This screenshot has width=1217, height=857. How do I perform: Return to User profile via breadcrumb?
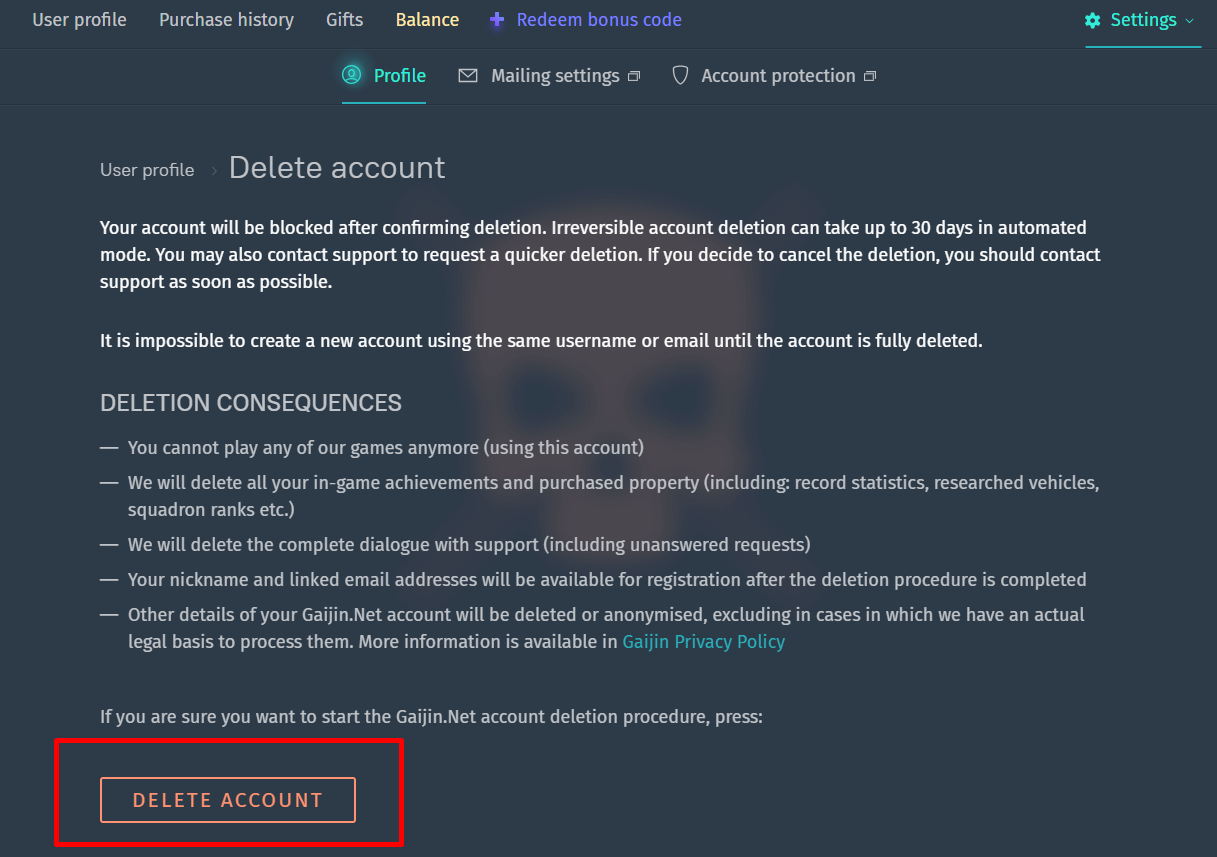coord(147,170)
